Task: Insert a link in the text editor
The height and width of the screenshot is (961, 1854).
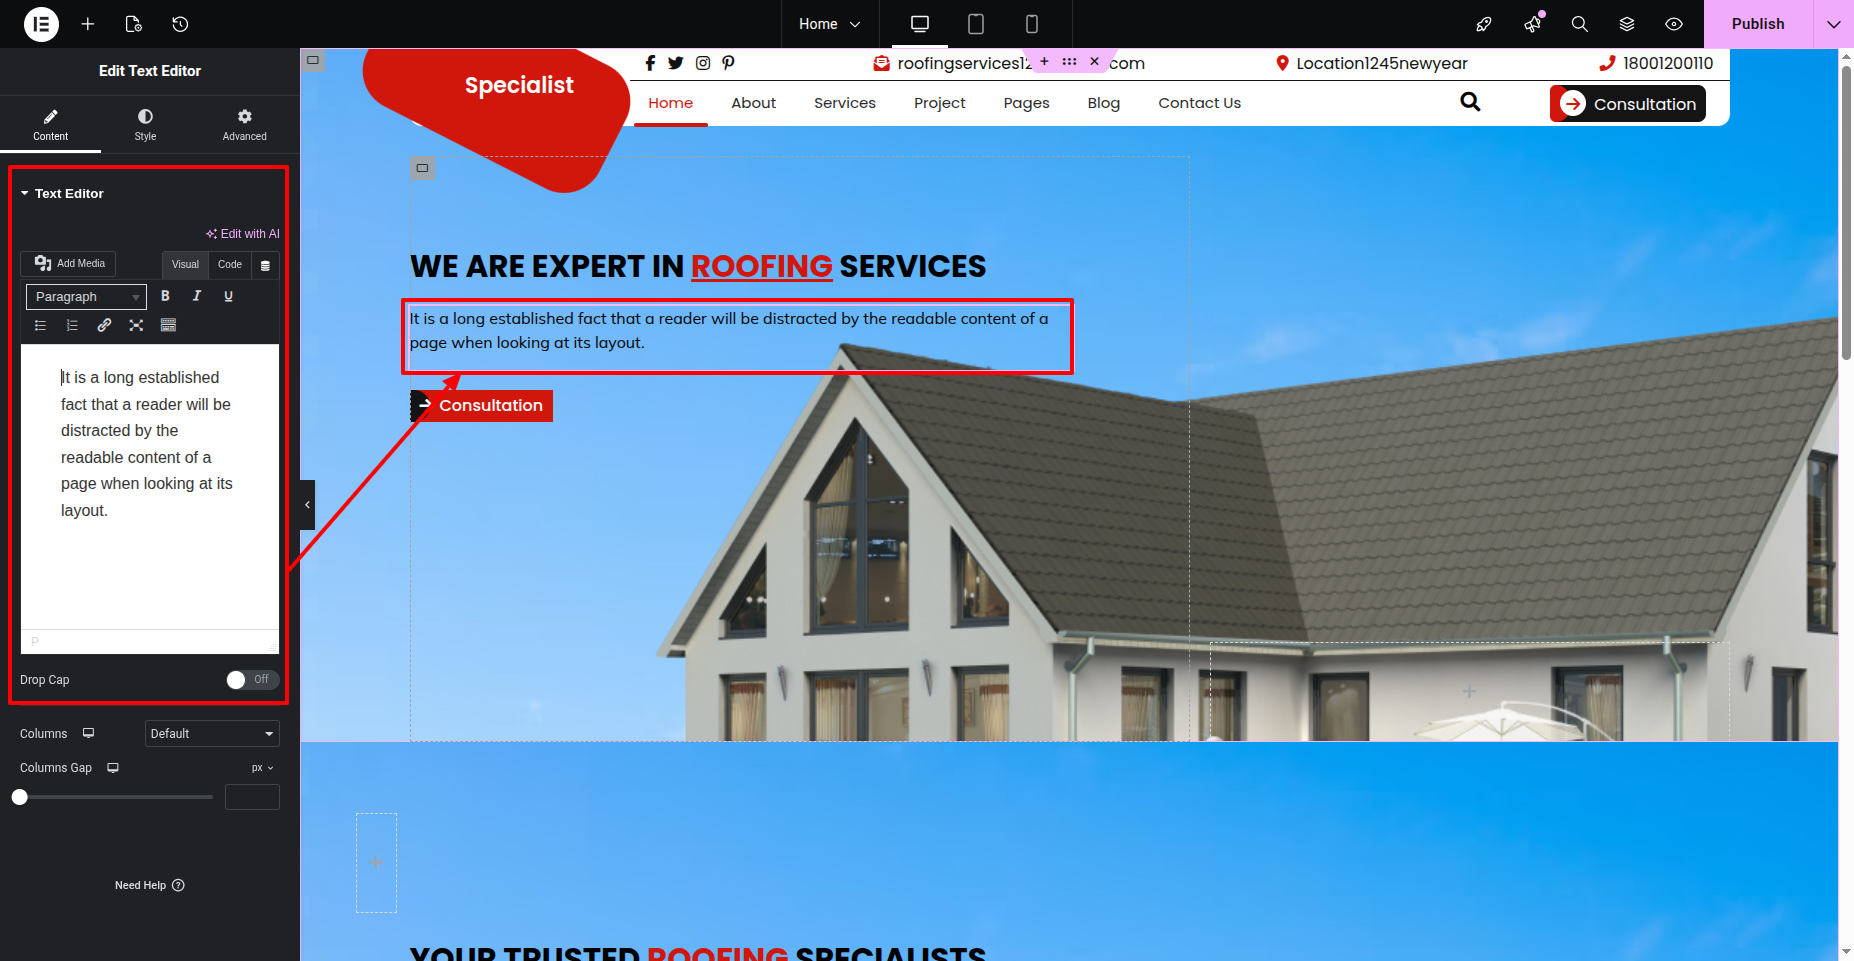Action: (x=104, y=325)
